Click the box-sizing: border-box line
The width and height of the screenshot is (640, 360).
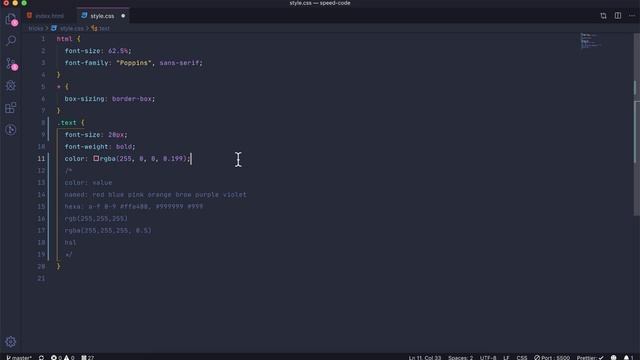[110, 99]
